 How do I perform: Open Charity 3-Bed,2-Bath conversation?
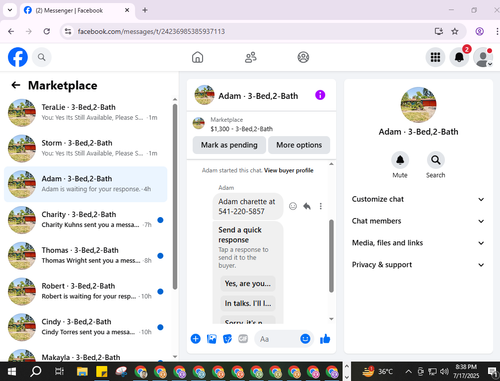point(86,220)
